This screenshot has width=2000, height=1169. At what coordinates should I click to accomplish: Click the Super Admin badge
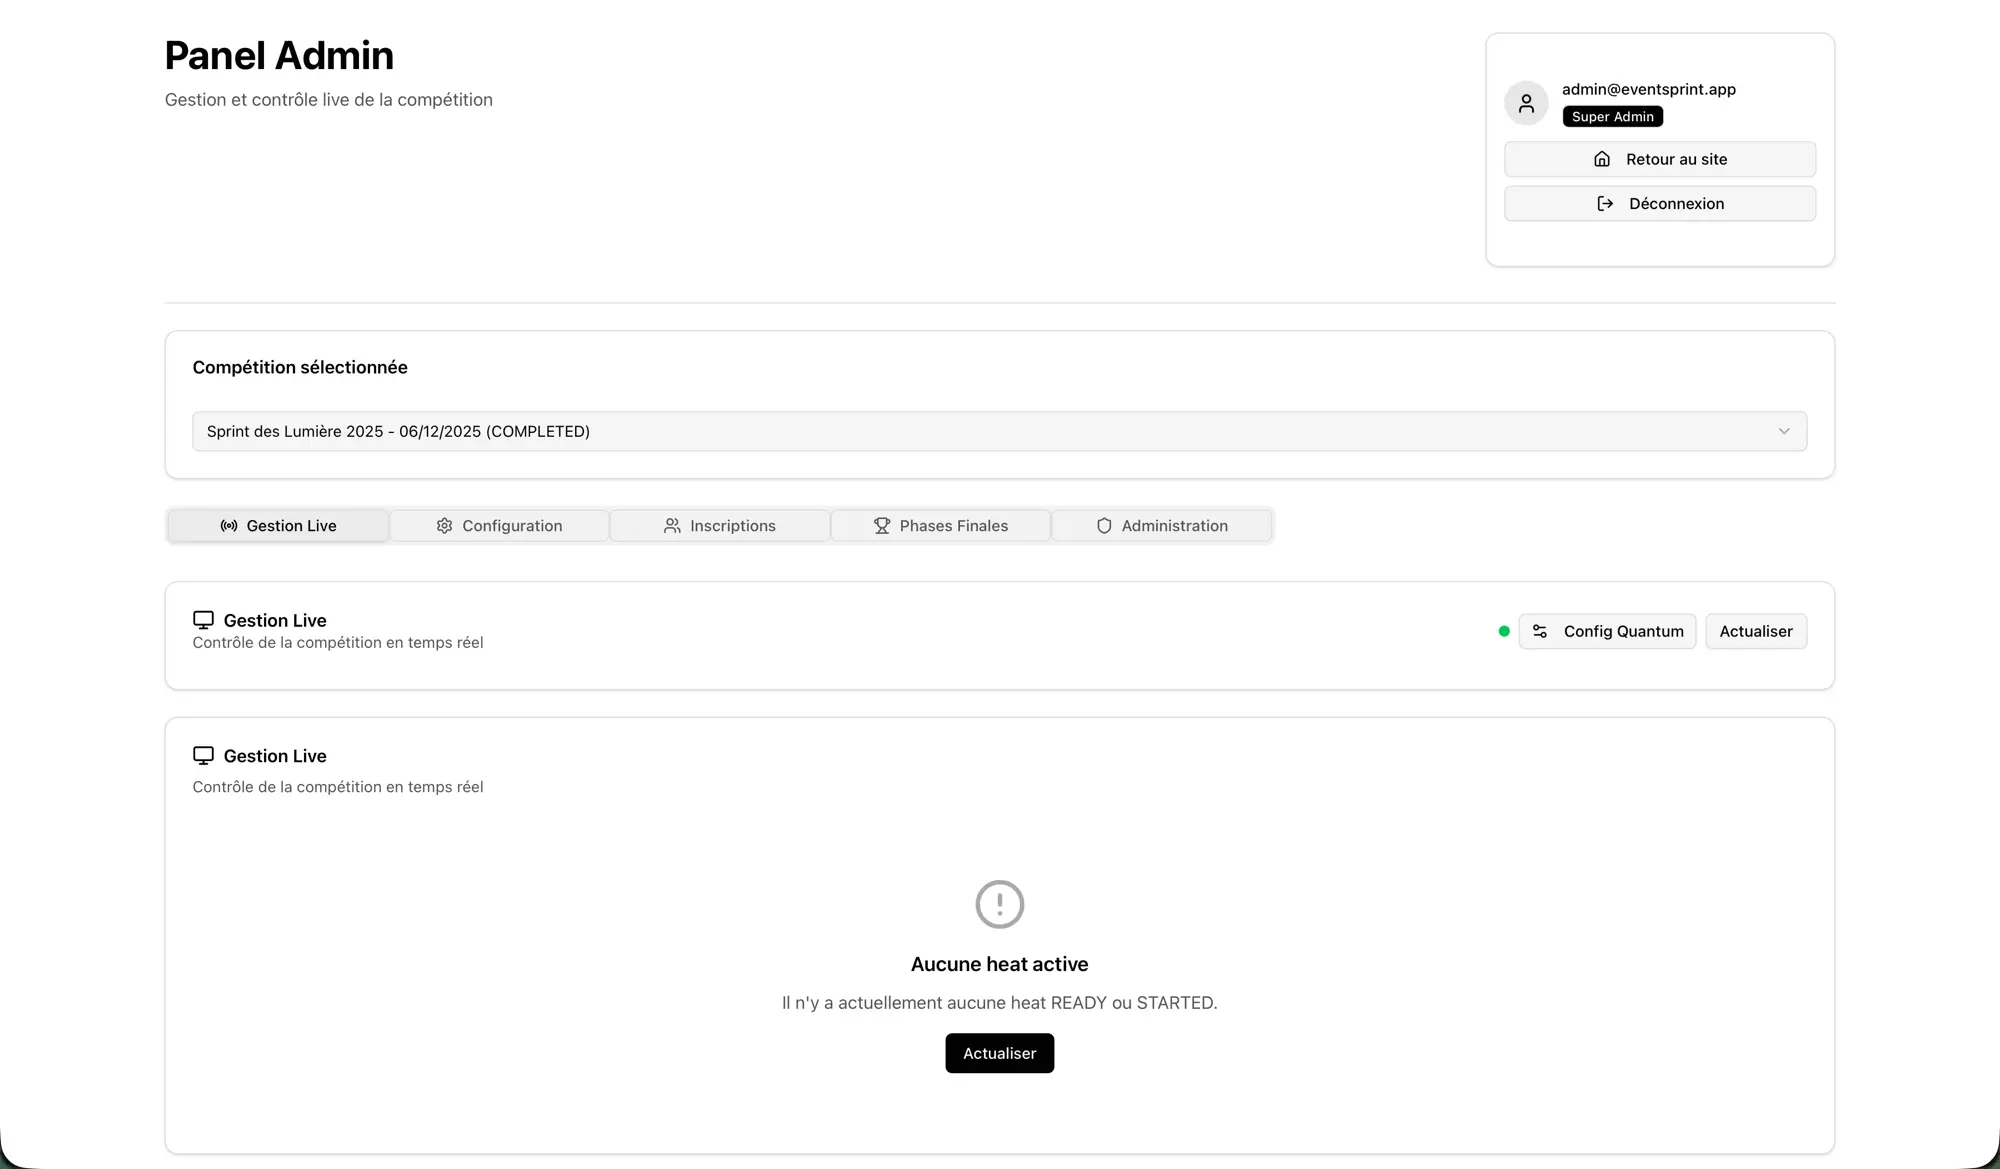1613,117
